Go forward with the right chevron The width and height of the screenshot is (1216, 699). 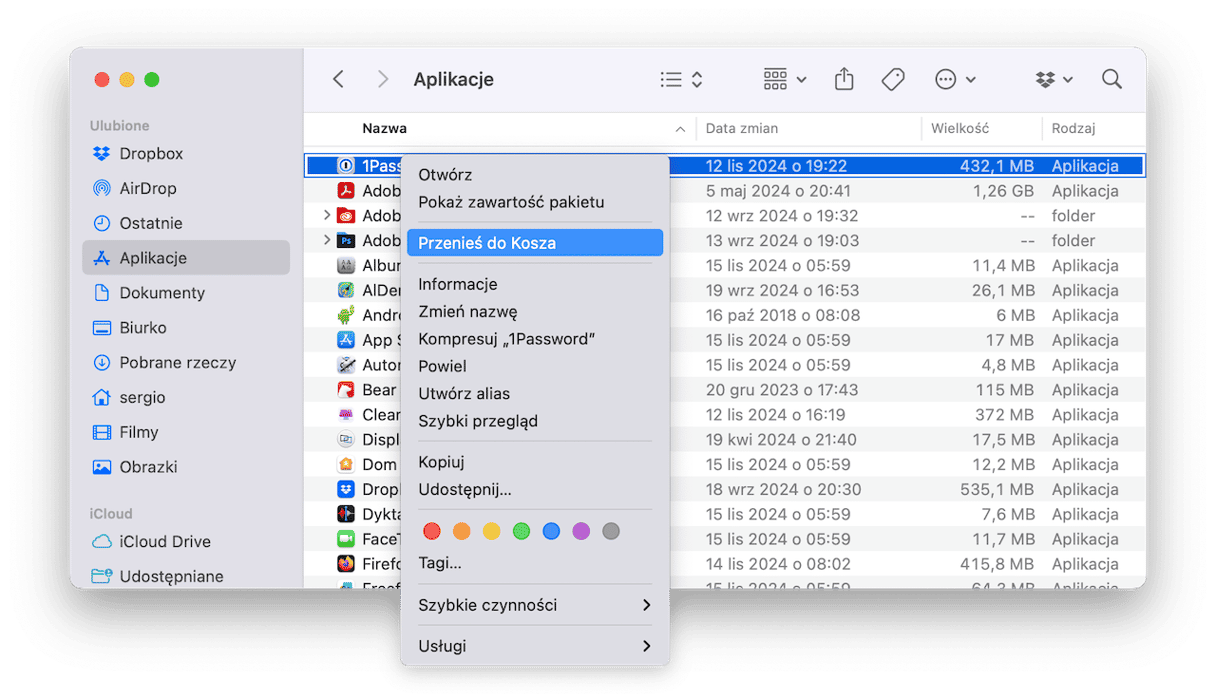[382, 79]
